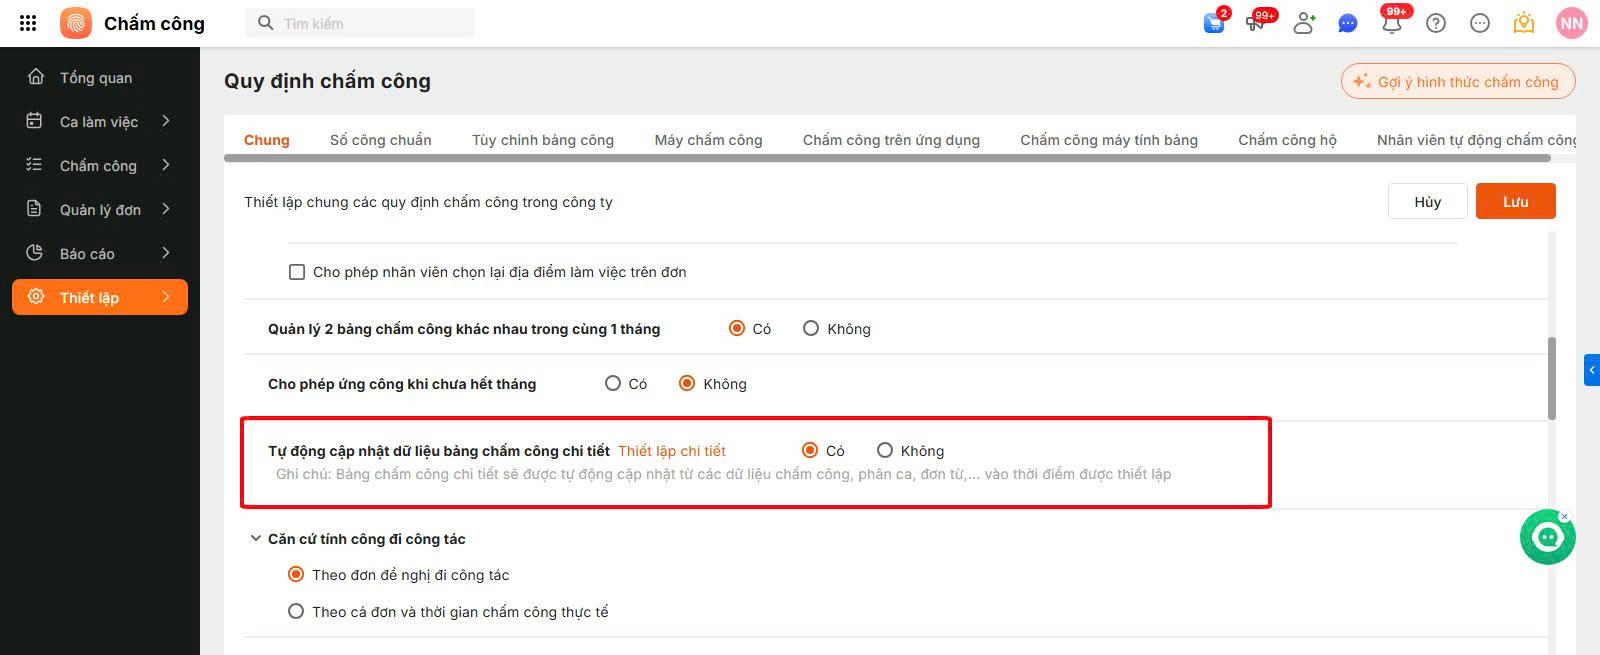The width and height of the screenshot is (1600, 655).
Task: Click the vertical settings scrollbar
Action: (x=1552, y=378)
